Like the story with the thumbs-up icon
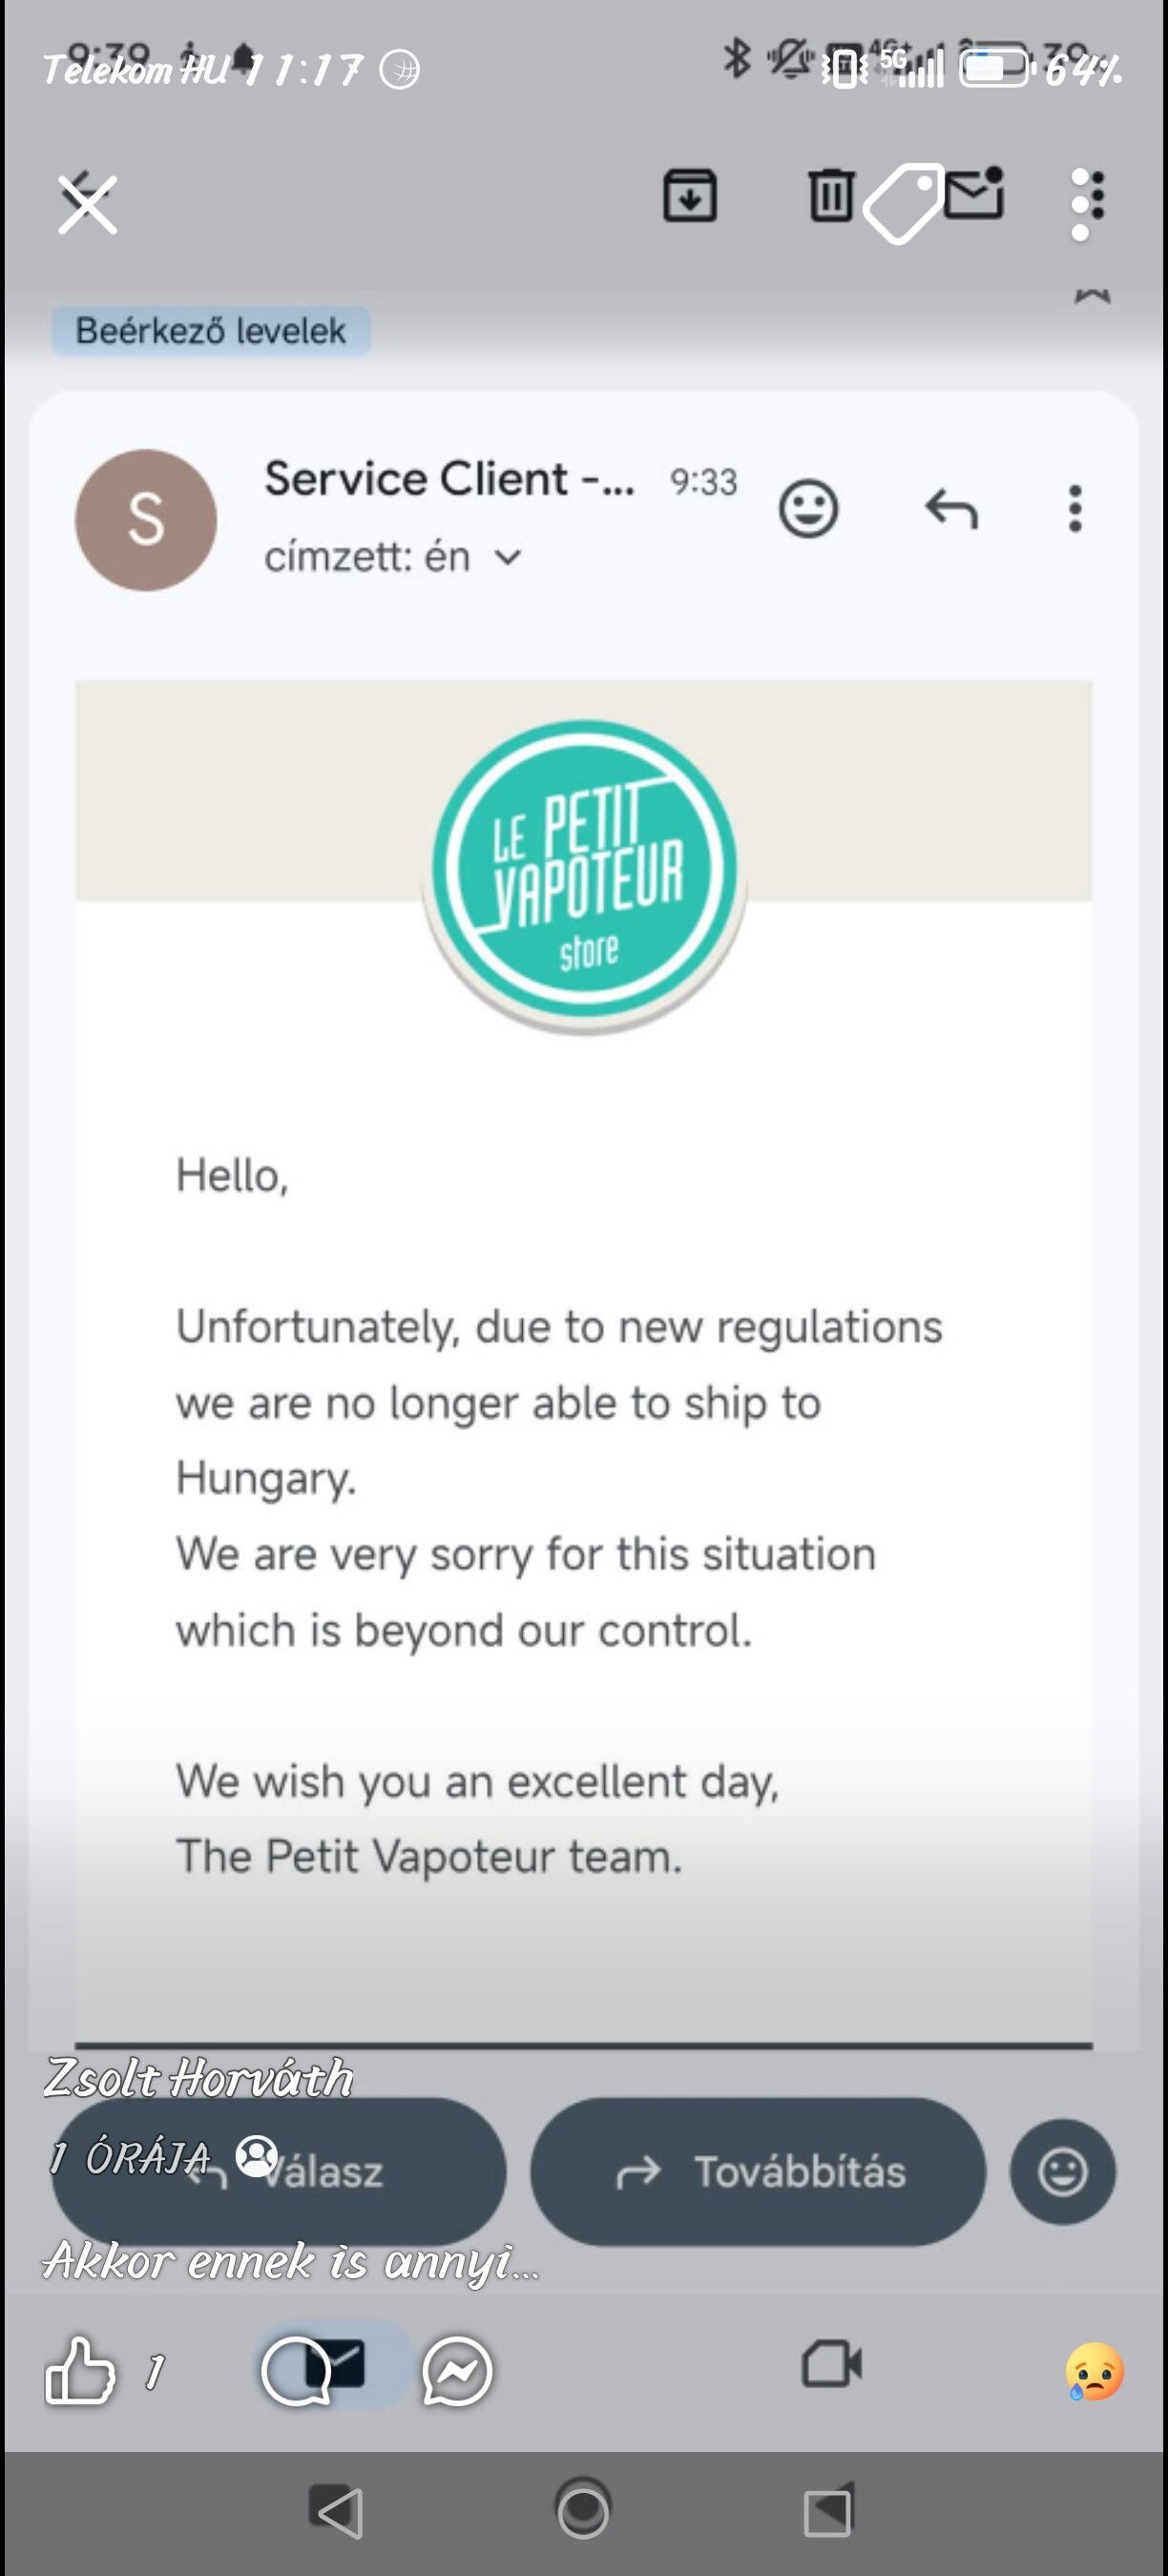Screen dimensions: 1168x2576 (x=80, y=2370)
